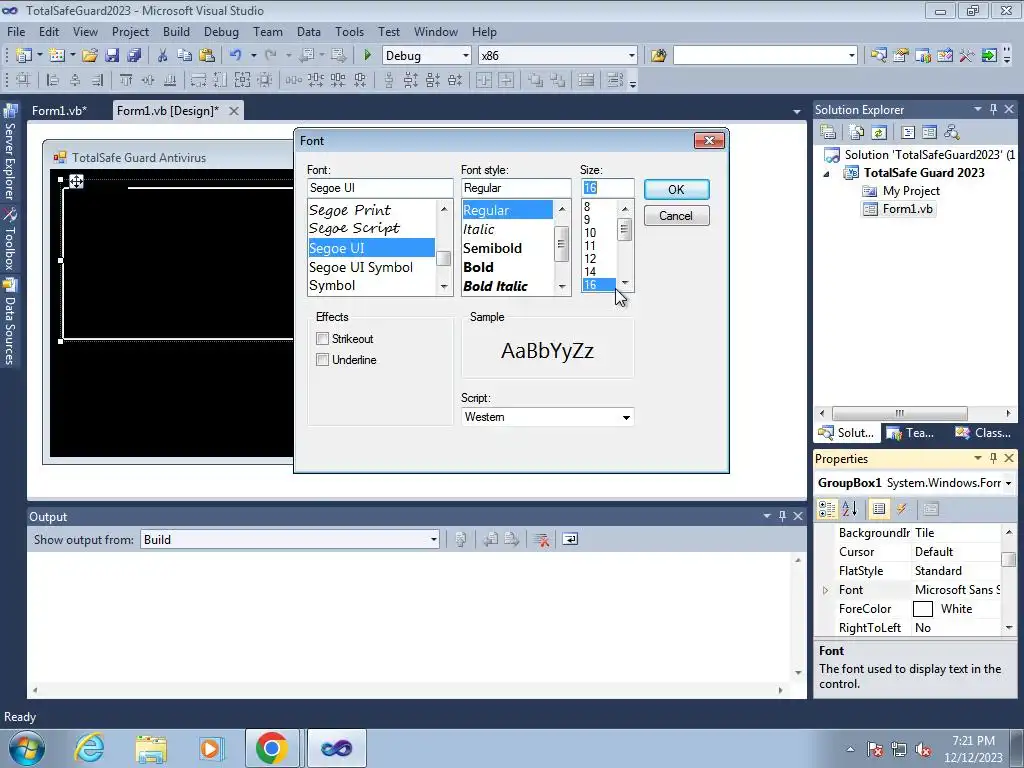1024x768 pixels.
Task: Click Refresh icon in Solution Explorer
Action: click(879, 132)
